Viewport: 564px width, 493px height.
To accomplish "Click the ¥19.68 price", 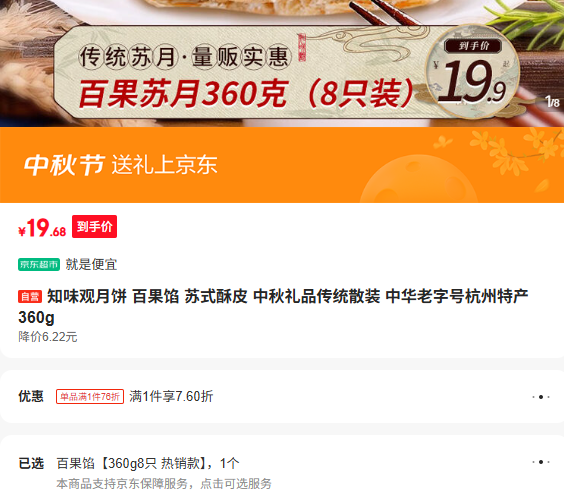I will [x=42, y=228].
